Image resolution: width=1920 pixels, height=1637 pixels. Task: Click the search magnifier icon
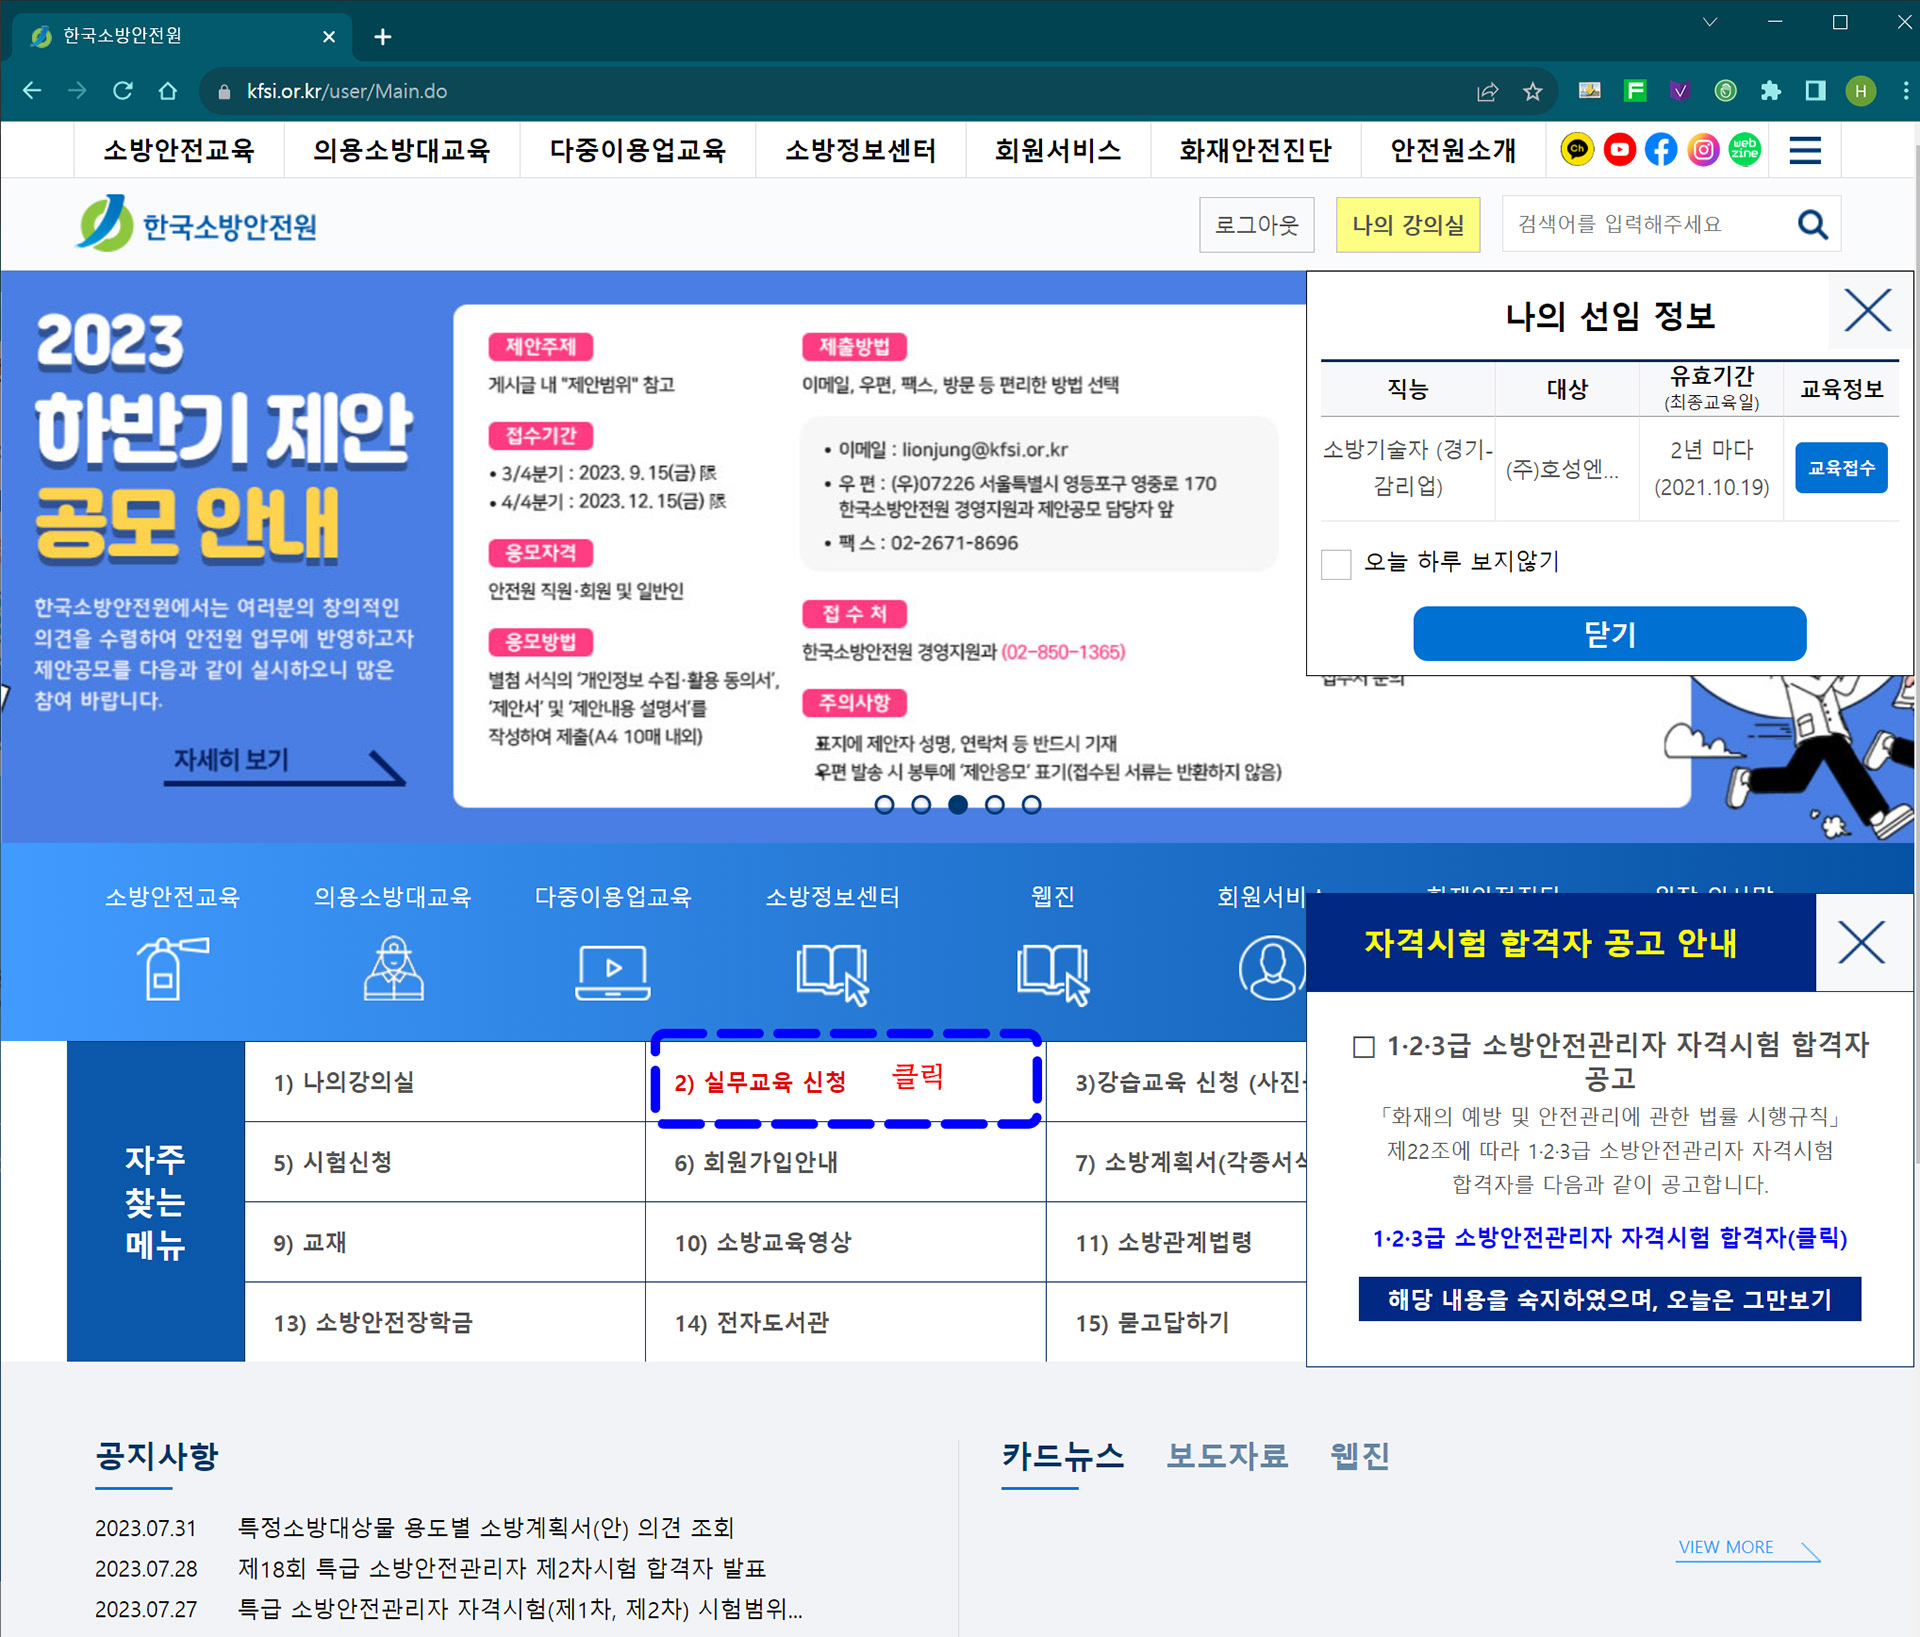point(1812,224)
